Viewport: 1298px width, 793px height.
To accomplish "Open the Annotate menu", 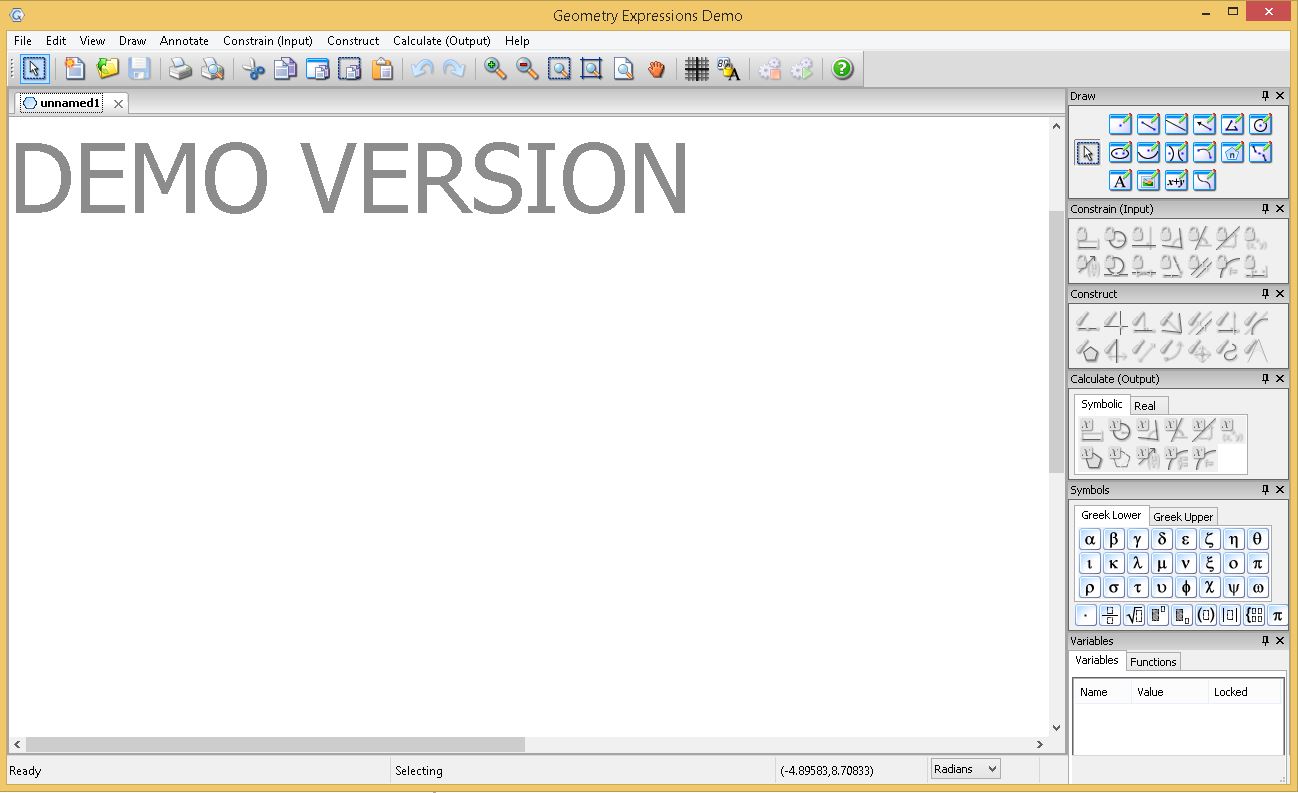I will pyautogui.click(x=184, y=41).
